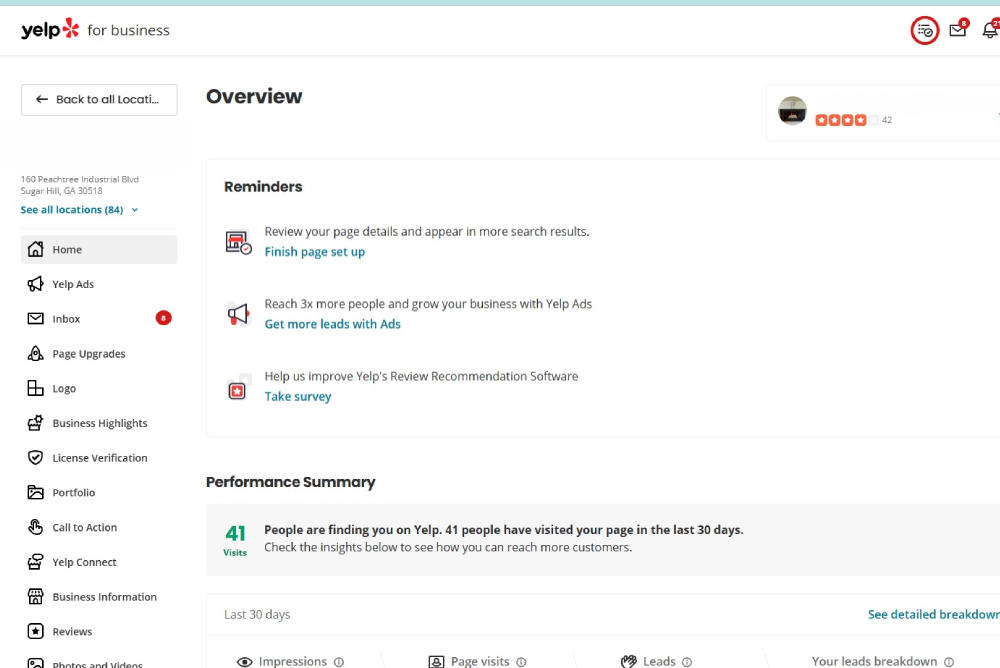Expand the See all locations (84) dropdown
Image resolution: width=1000 pixels, height=668 pixels.
pos(79,209)
